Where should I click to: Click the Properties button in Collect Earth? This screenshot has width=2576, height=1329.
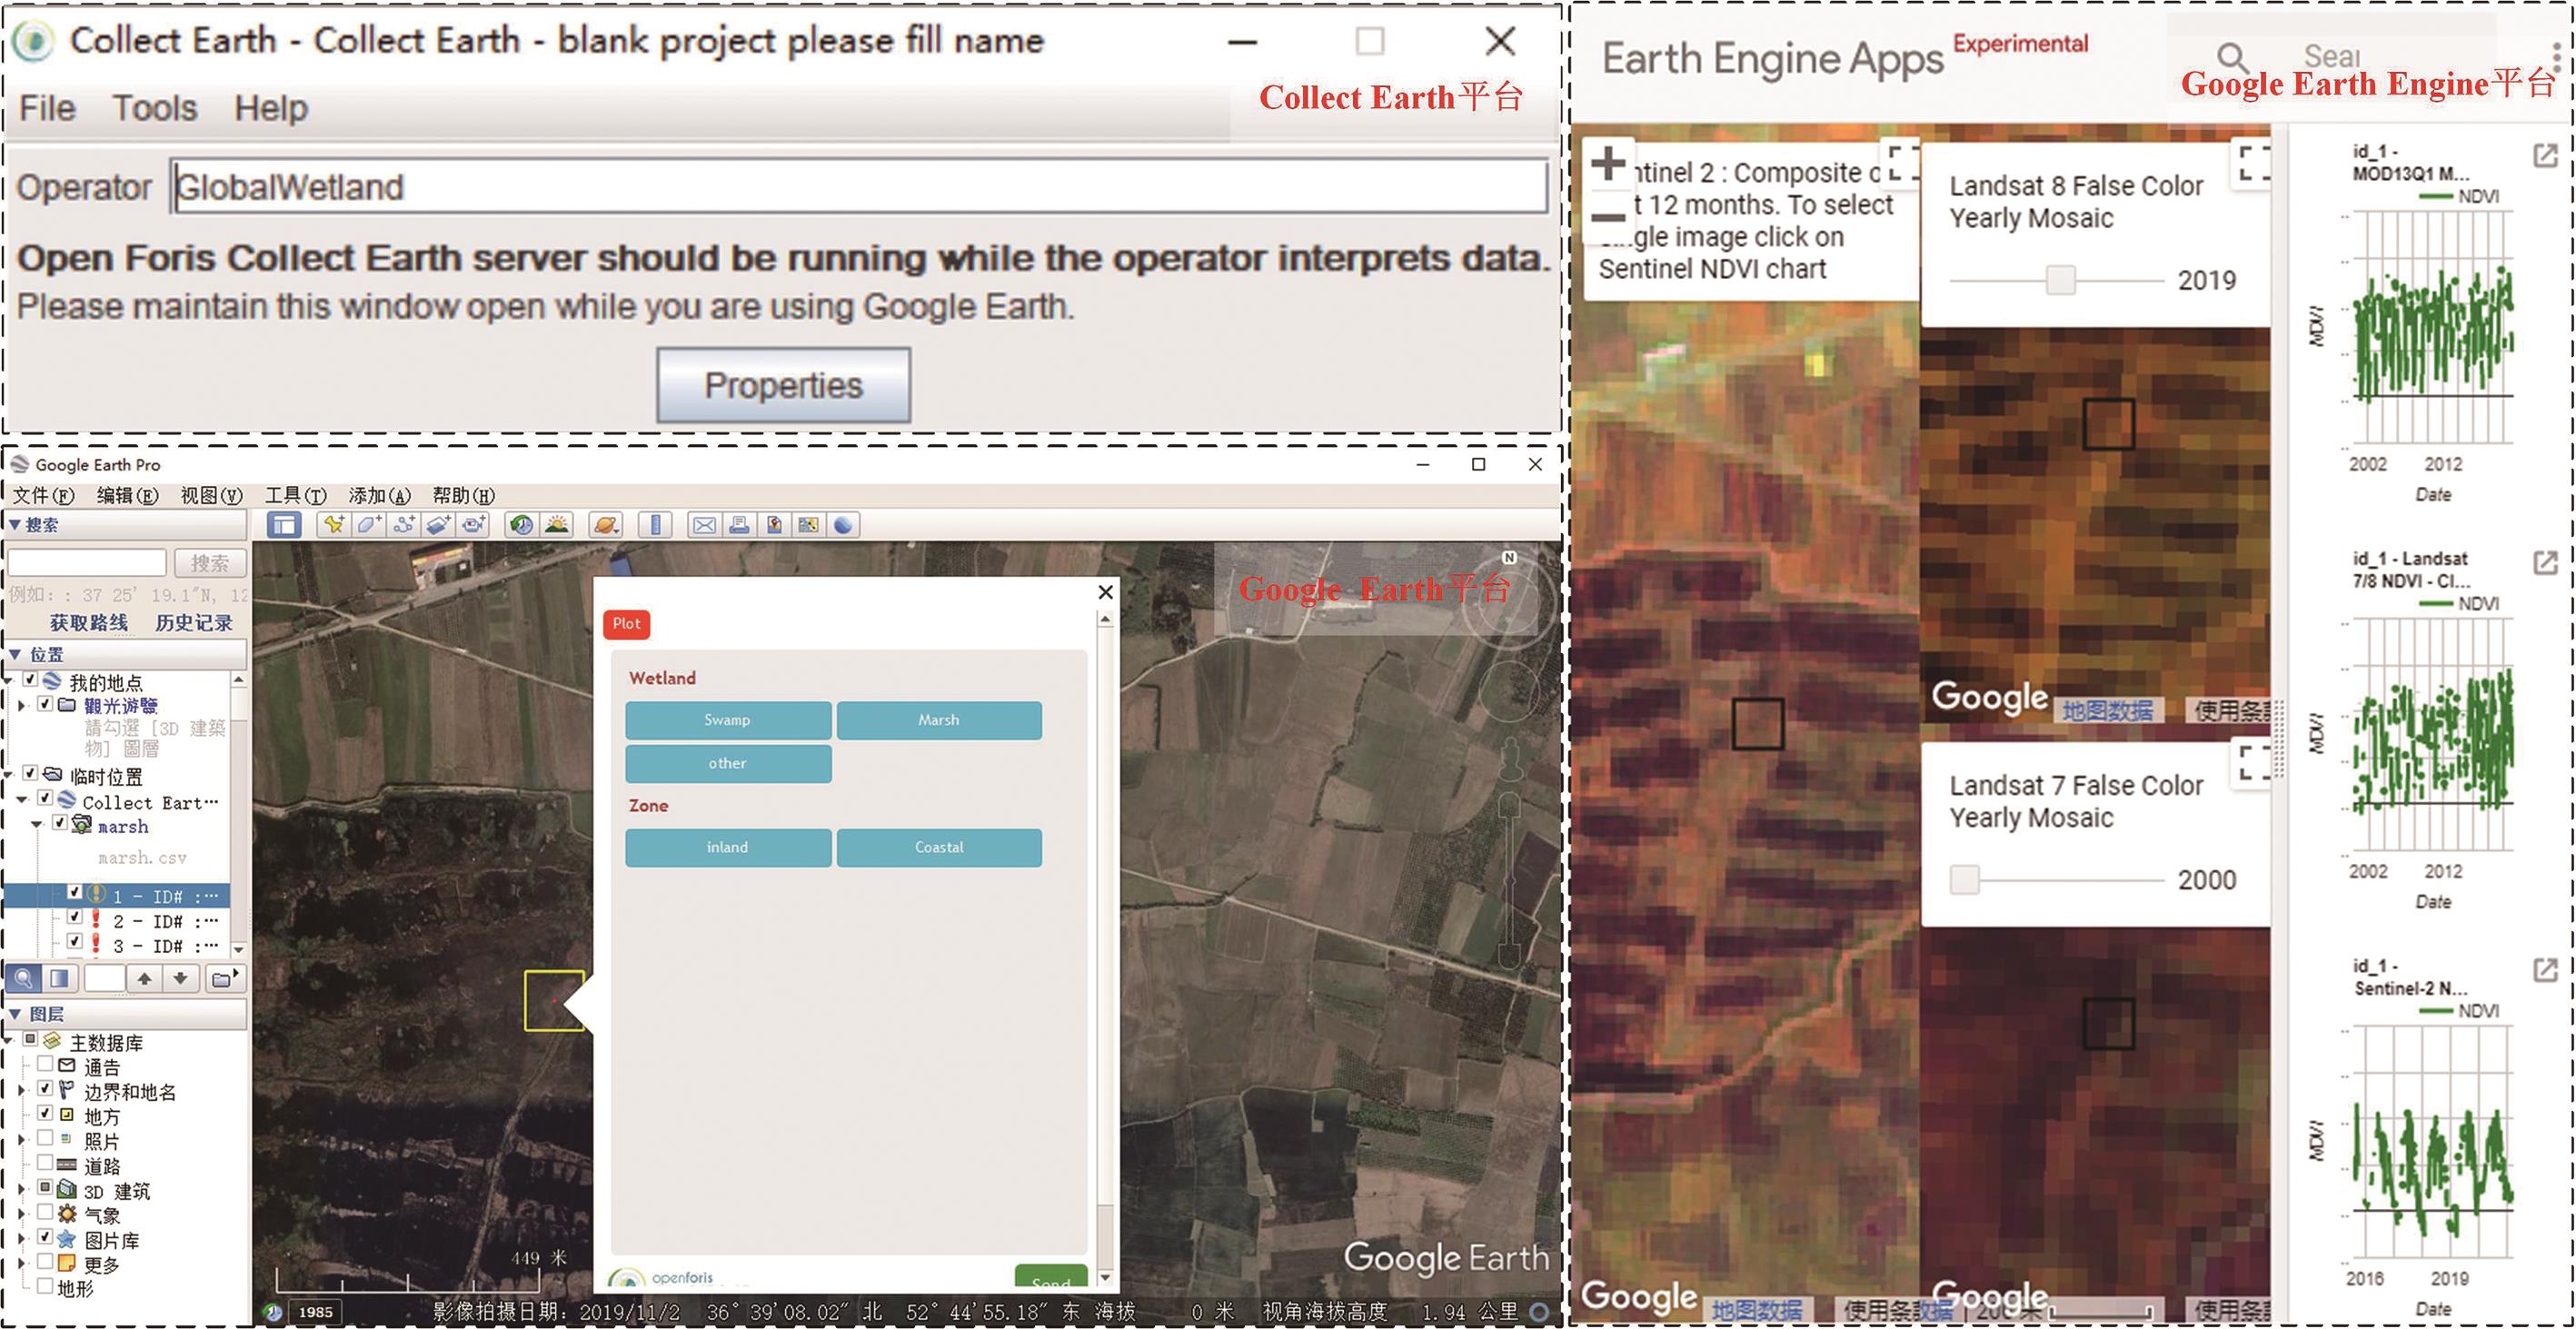pyautogui.click(x=783, y=386)
